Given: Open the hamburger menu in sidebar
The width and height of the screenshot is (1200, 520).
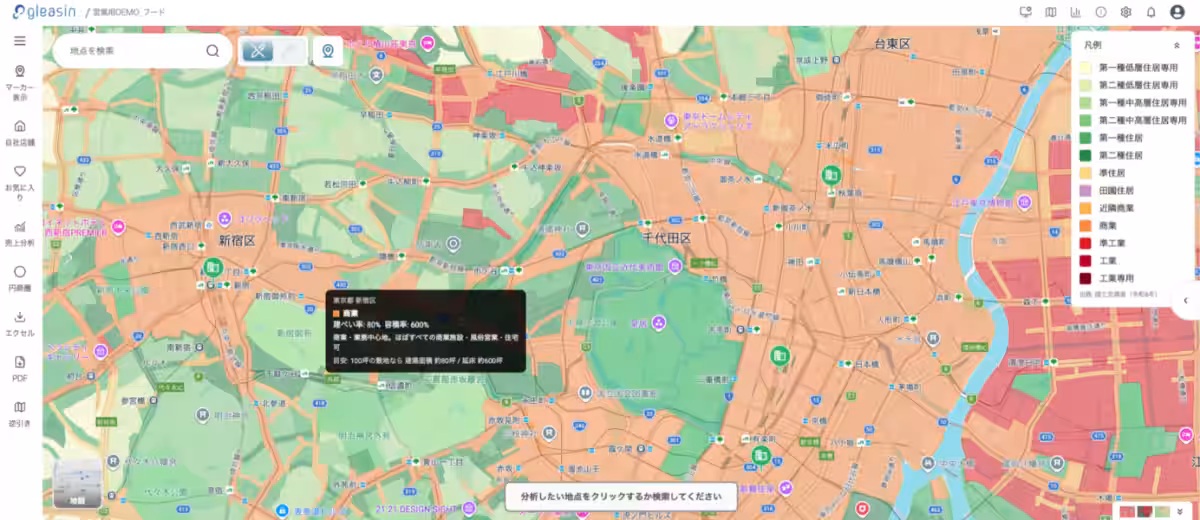Looking at the screenshot, I should [x=20, y=41].
